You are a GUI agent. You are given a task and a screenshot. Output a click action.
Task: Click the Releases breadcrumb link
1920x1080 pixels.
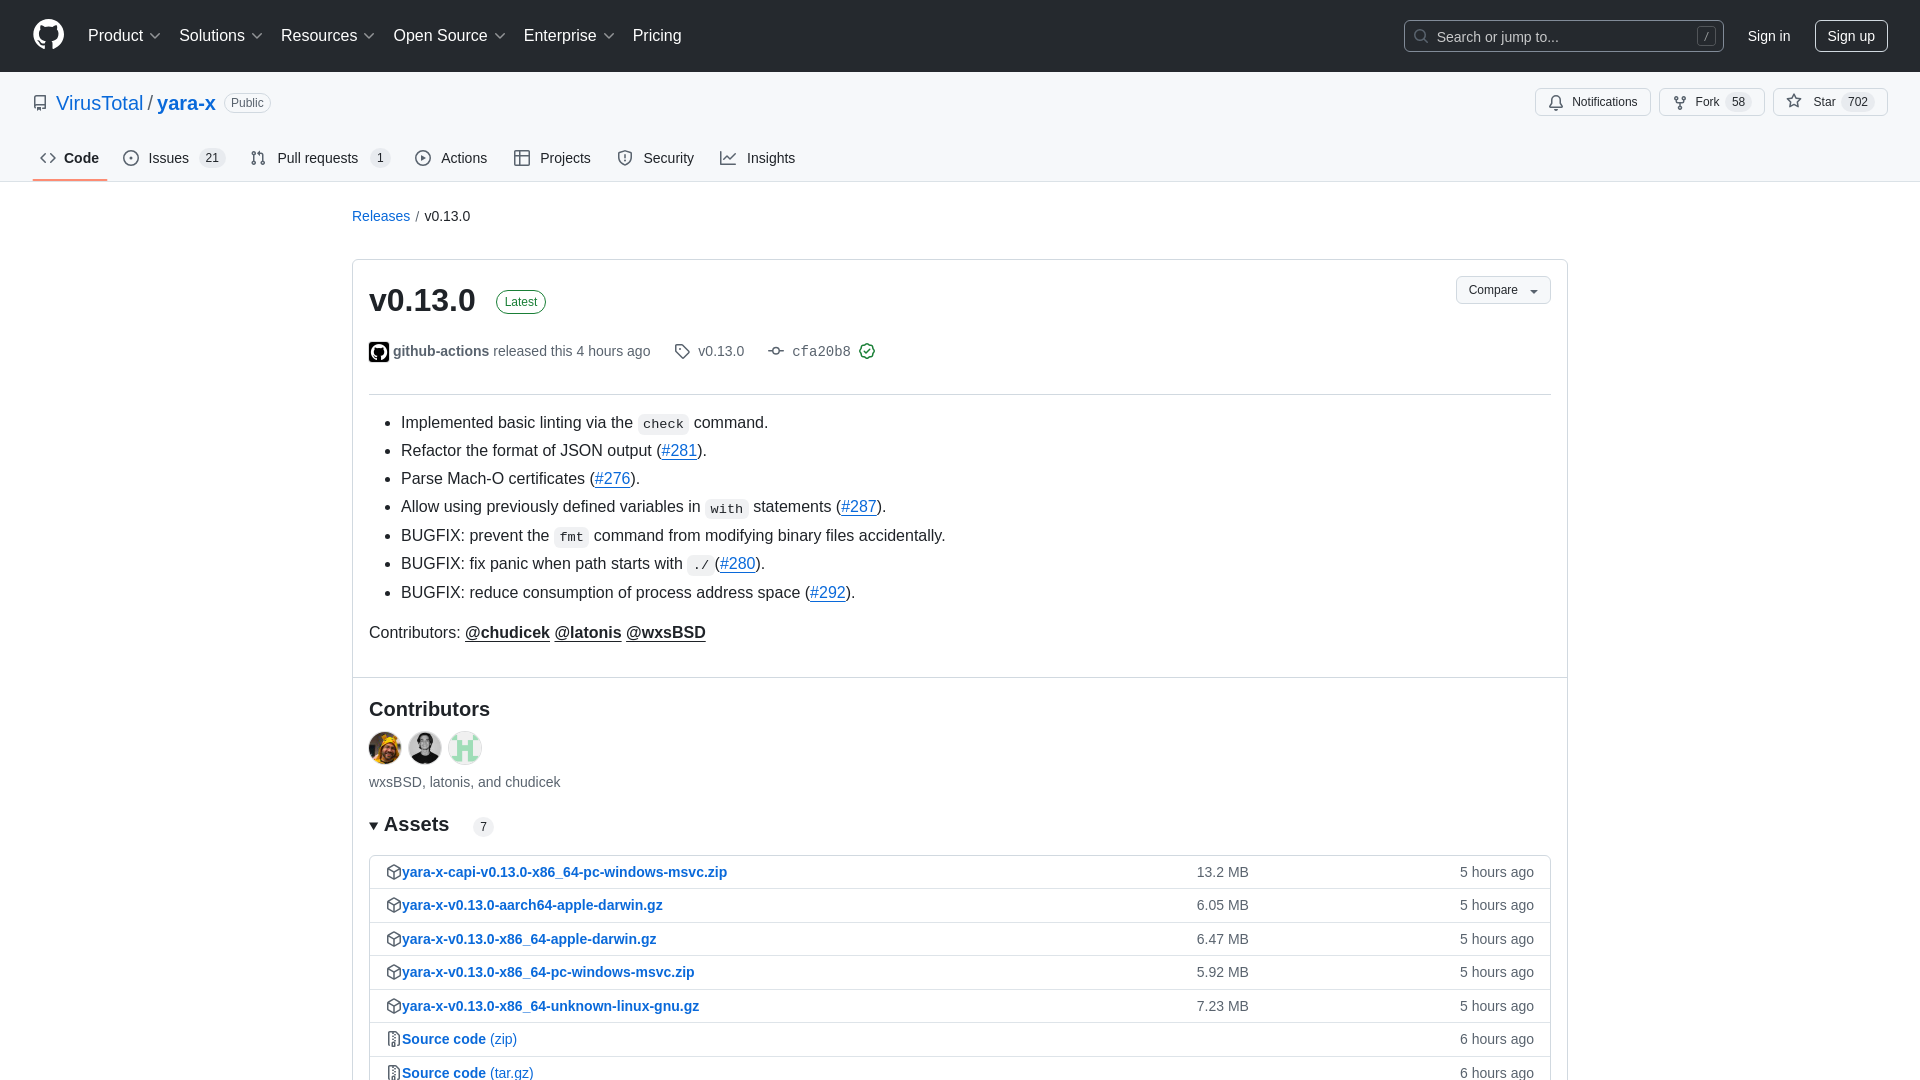[381, 215]
